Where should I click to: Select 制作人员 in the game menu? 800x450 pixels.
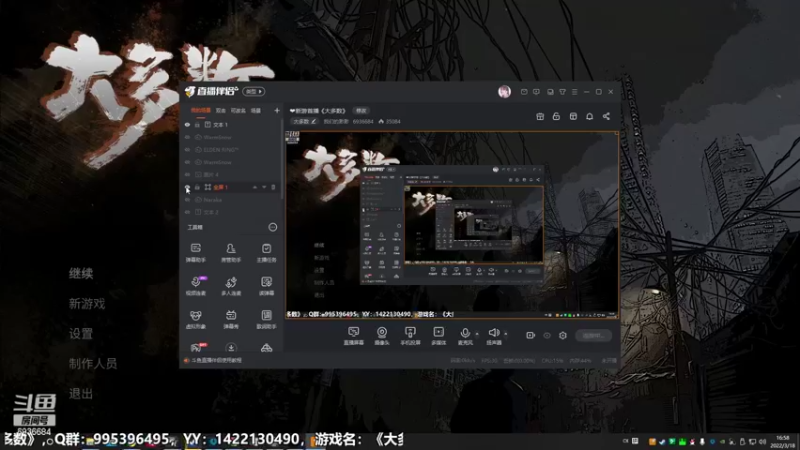pyautogui.click(x=93, y=363)
